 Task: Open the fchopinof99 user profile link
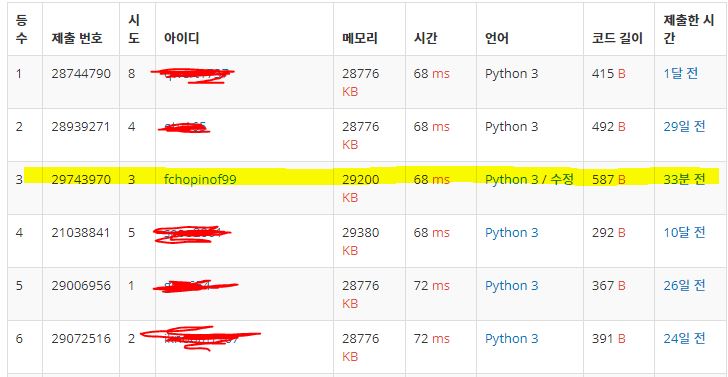click(200, 180)
